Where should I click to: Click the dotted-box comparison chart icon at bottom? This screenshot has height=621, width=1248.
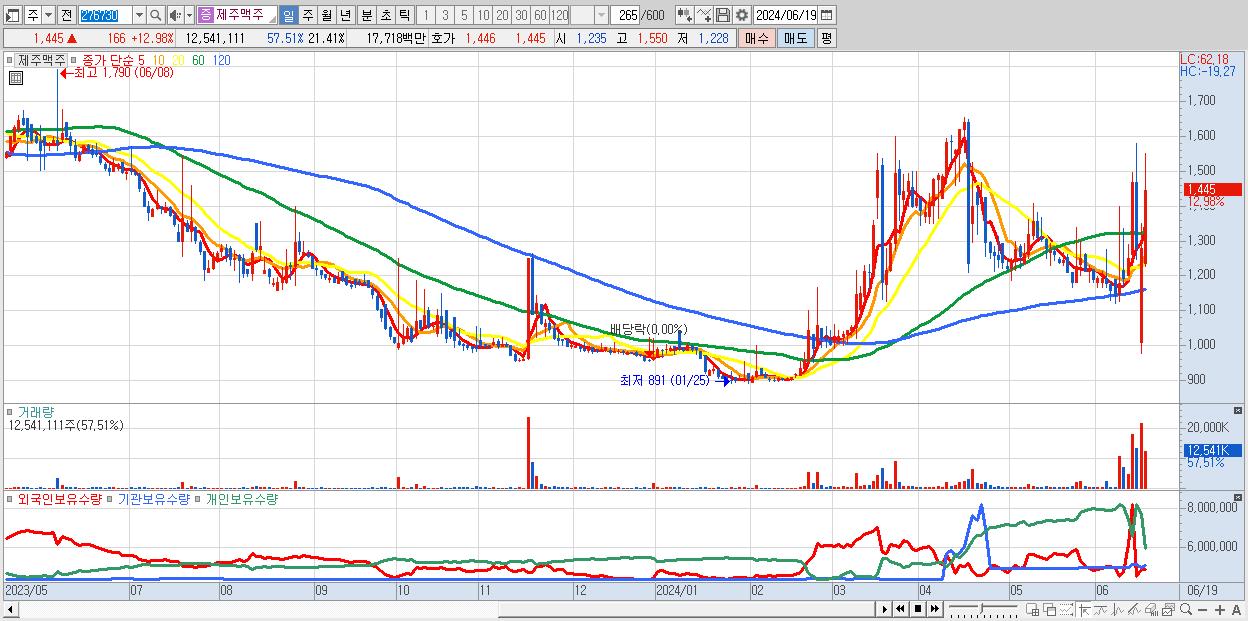[x=1066, y=610]
